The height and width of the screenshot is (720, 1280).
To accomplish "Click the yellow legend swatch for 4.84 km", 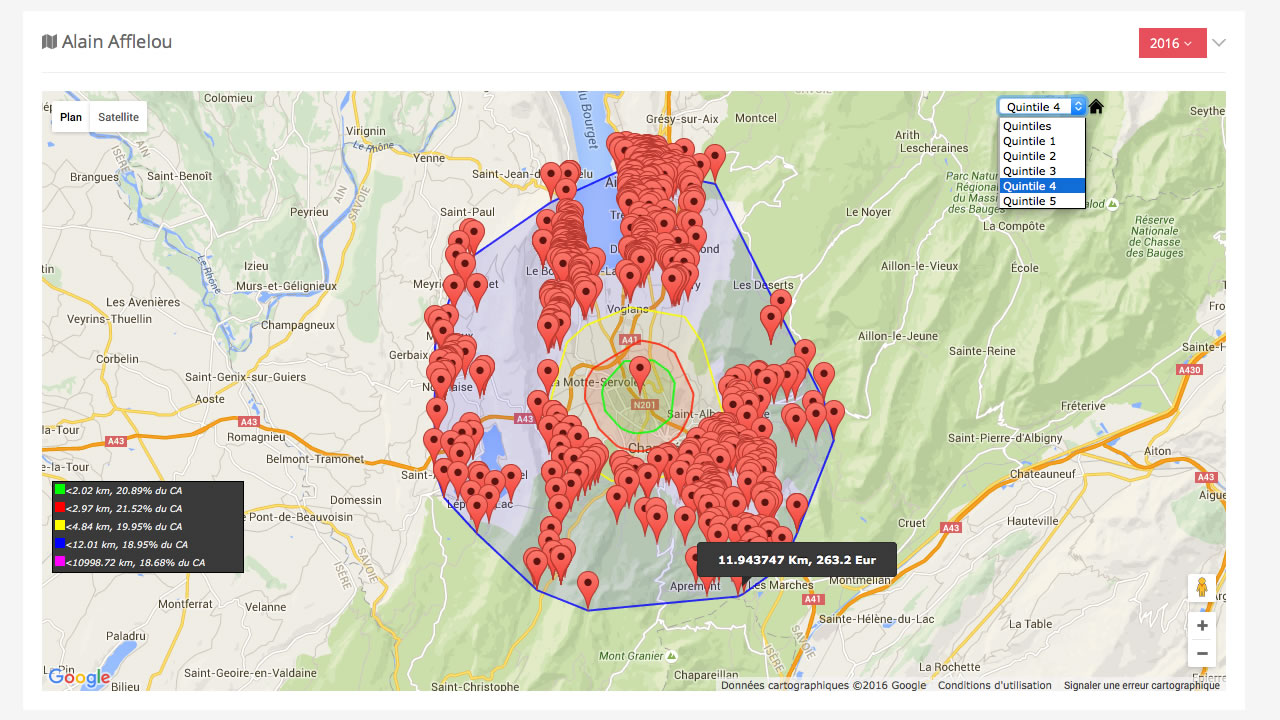I will 60,526.
